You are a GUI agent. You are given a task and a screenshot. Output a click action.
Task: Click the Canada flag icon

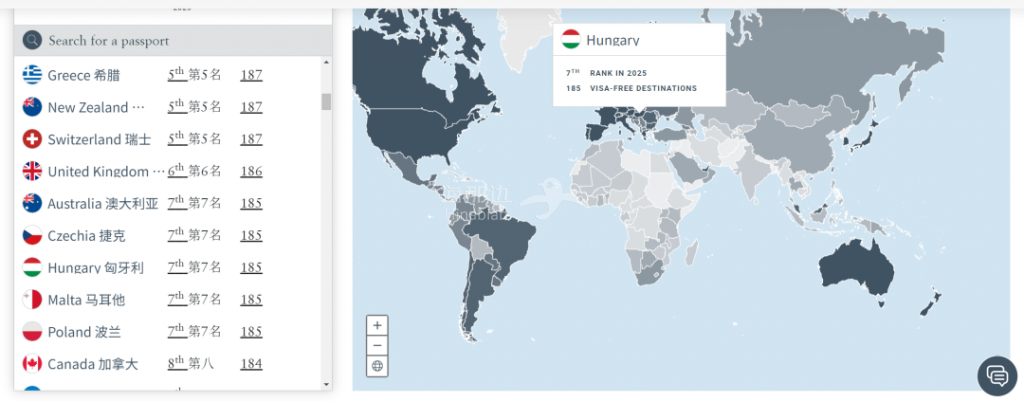pos(32,363)
